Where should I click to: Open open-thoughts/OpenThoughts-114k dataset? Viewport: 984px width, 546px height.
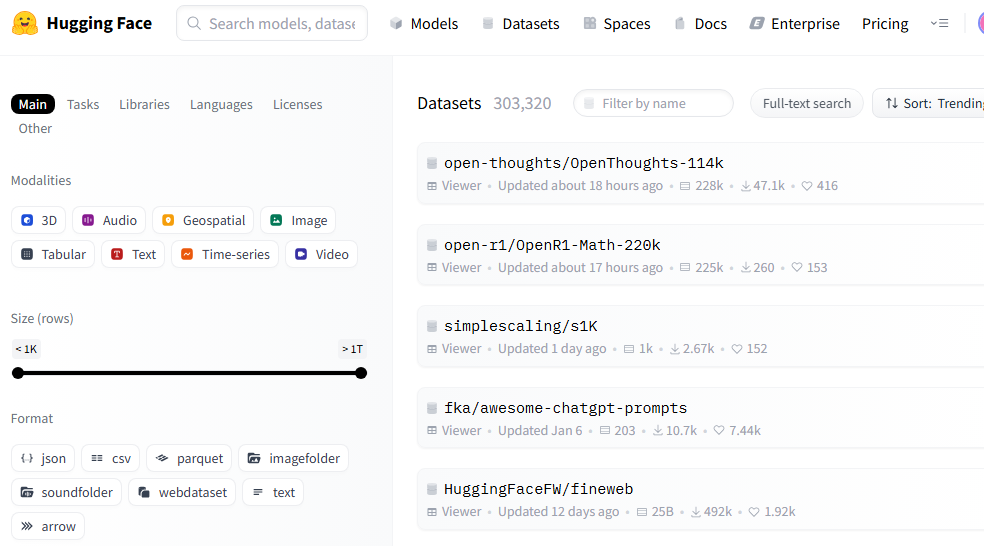coord(584,163)
